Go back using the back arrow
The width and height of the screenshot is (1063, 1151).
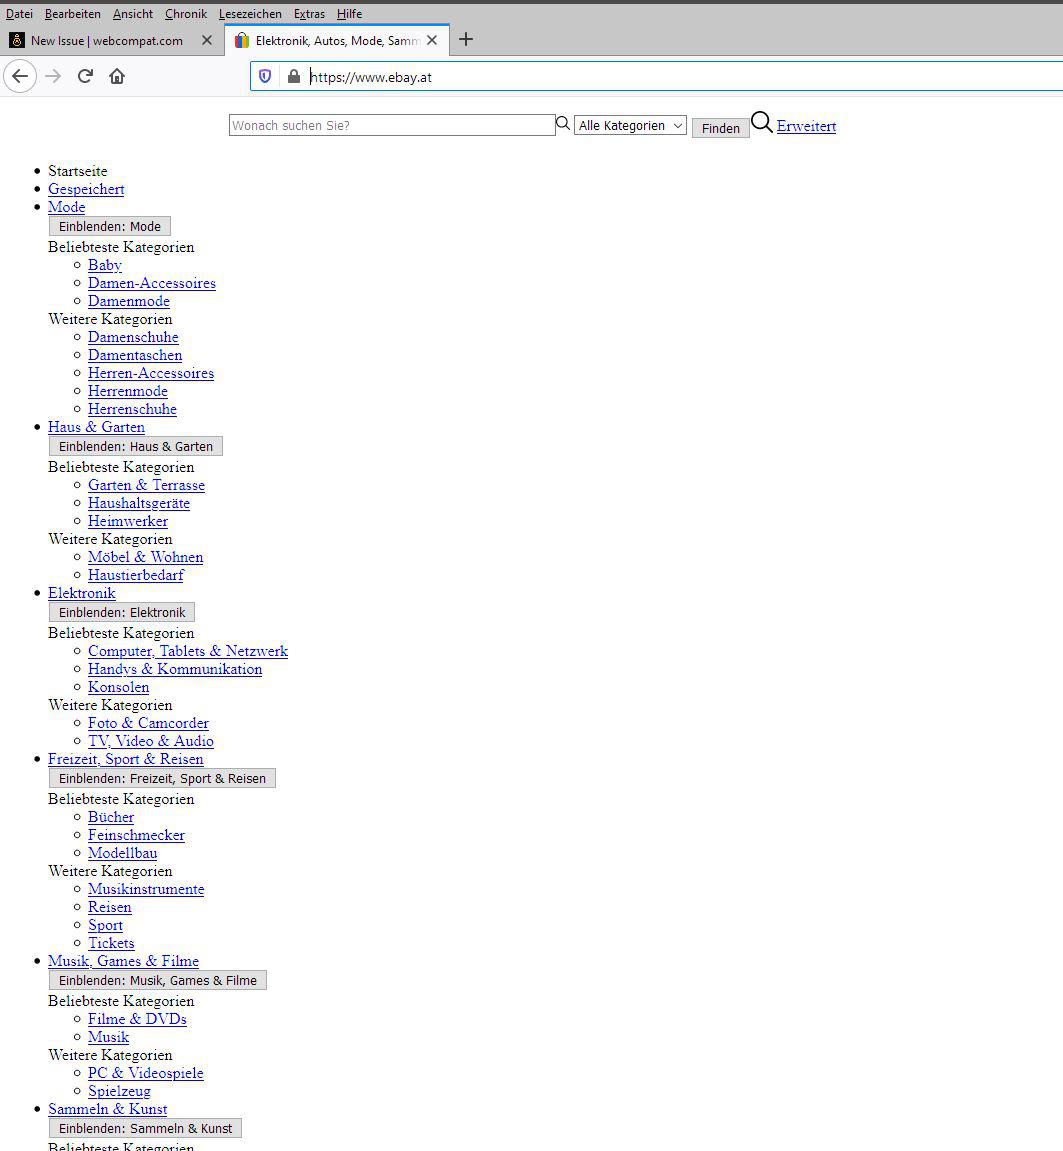pyautogui.click(x=20, y=76)
